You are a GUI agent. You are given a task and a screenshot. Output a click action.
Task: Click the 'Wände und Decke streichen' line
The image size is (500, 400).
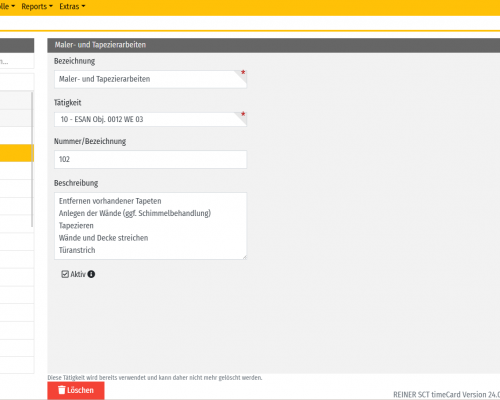coord(103,238)
